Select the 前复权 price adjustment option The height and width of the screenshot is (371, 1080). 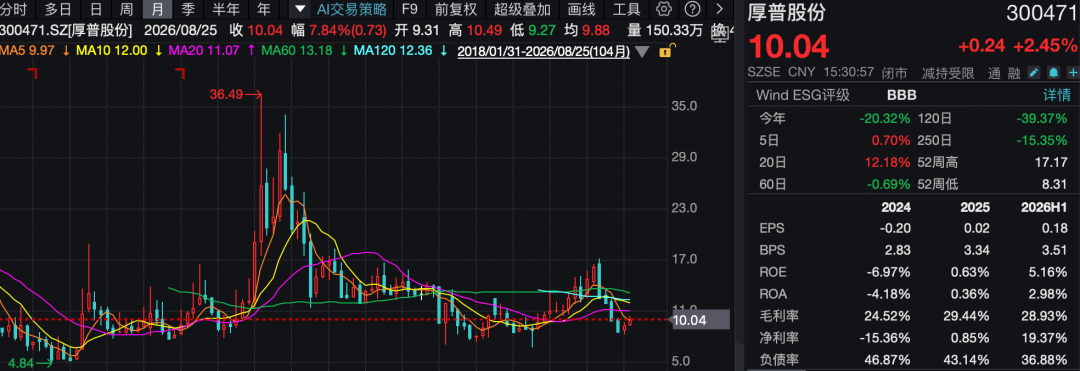click(456, 10)
